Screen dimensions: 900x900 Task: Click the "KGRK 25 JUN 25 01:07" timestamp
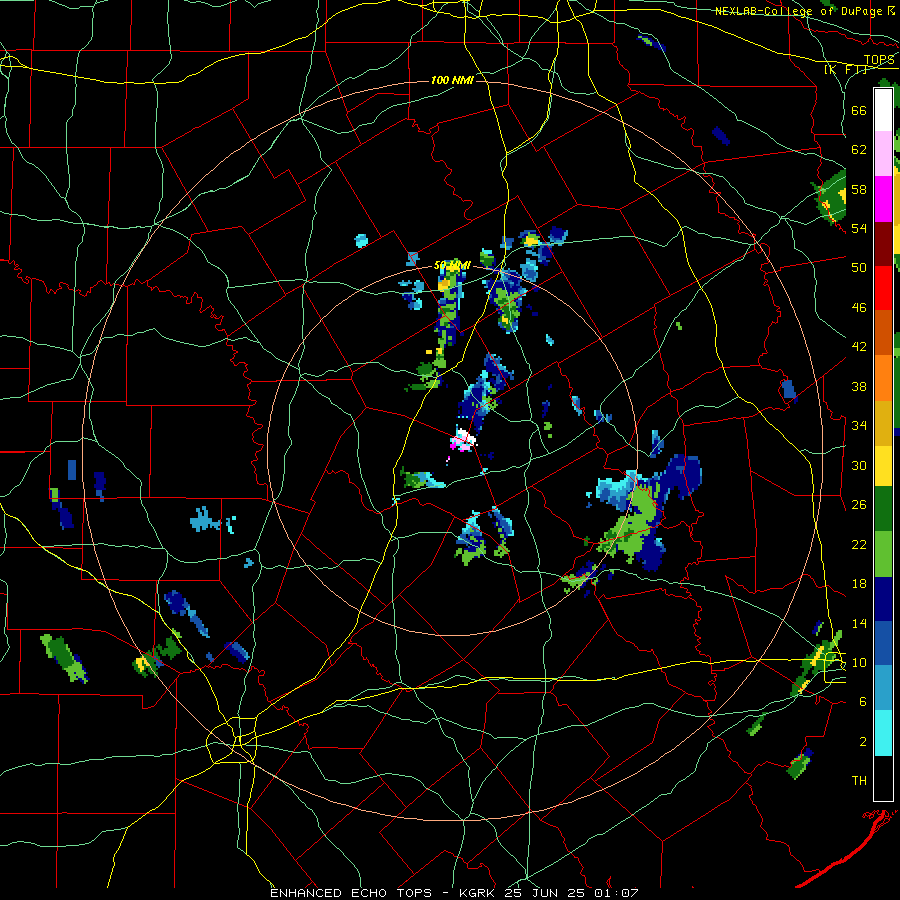pos(549,893)
